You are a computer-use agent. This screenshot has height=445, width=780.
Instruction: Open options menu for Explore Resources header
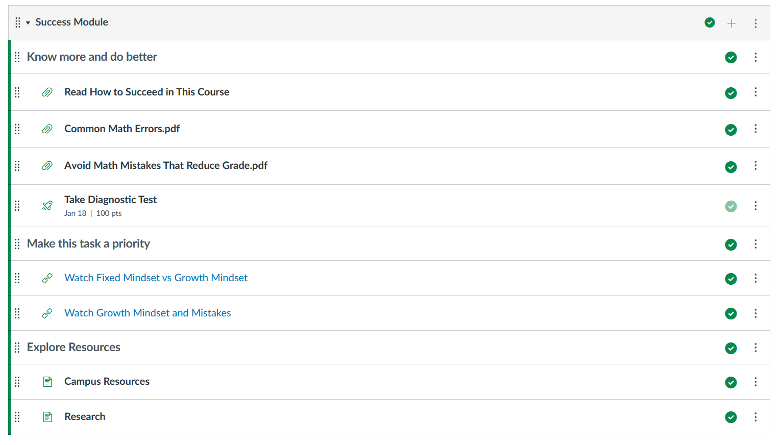[x=755, y=348]
